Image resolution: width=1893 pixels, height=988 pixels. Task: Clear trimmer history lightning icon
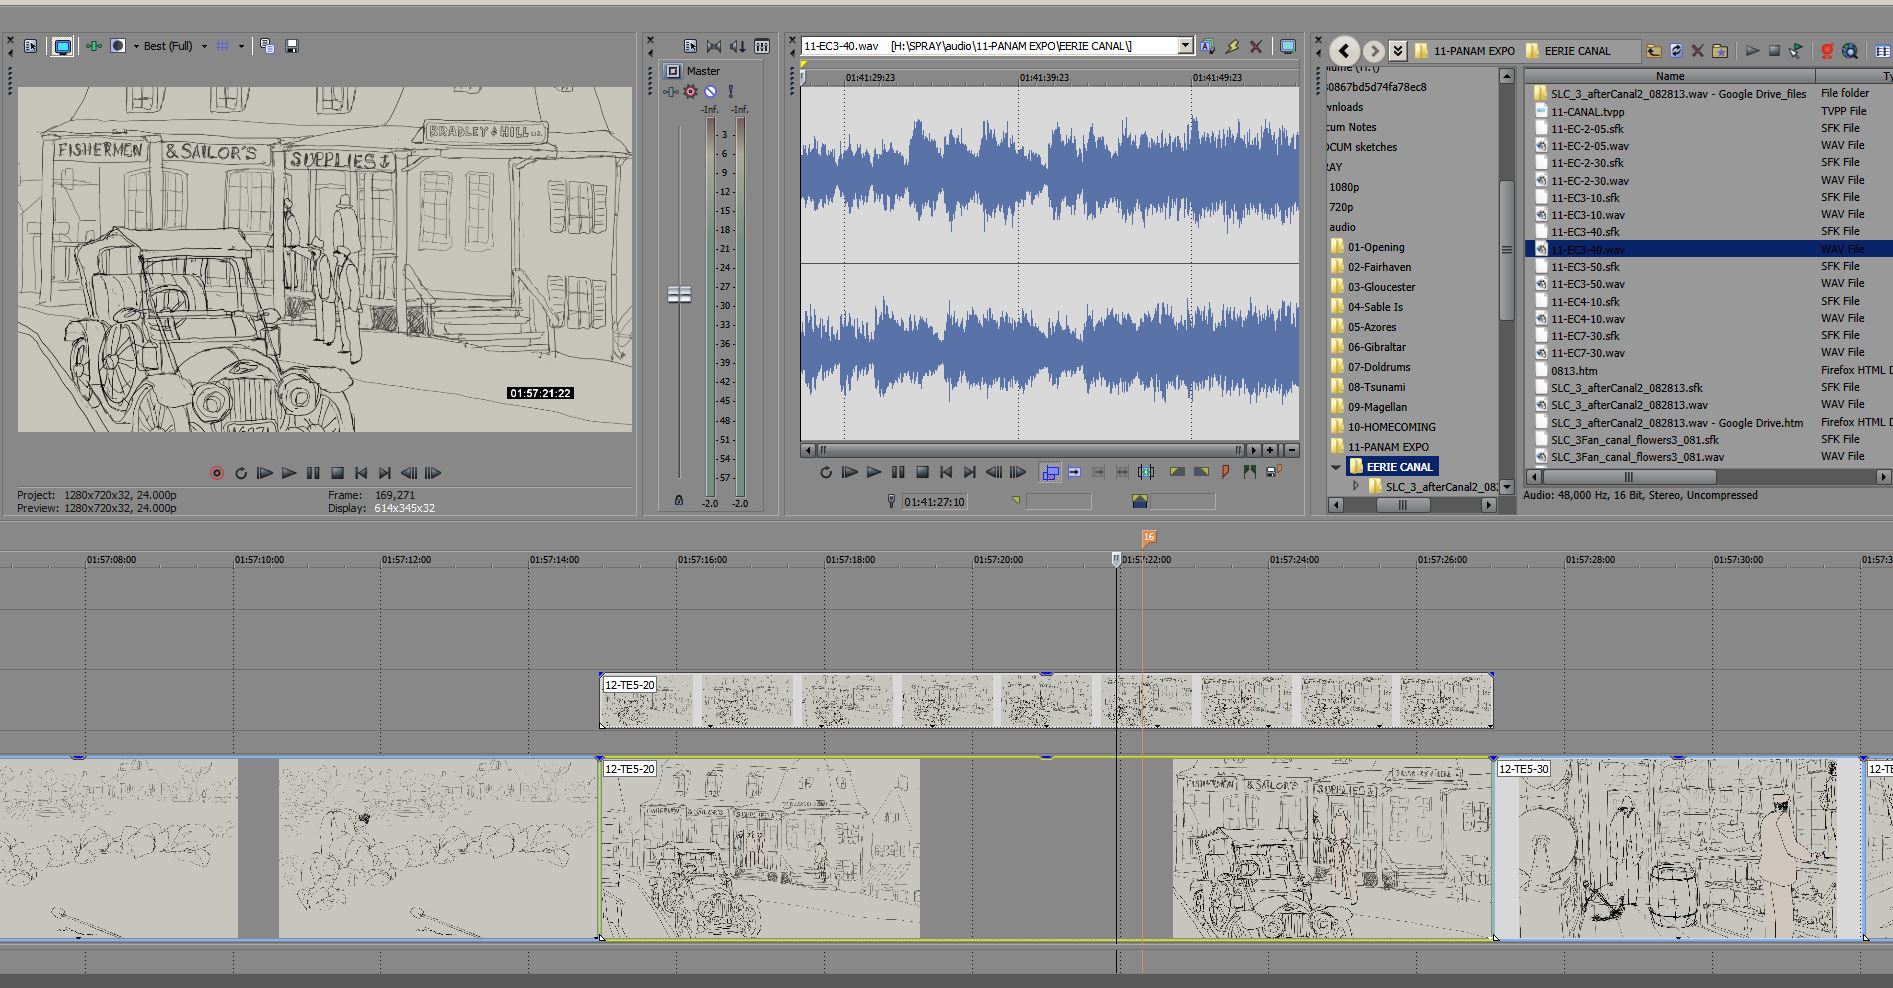1232,46
